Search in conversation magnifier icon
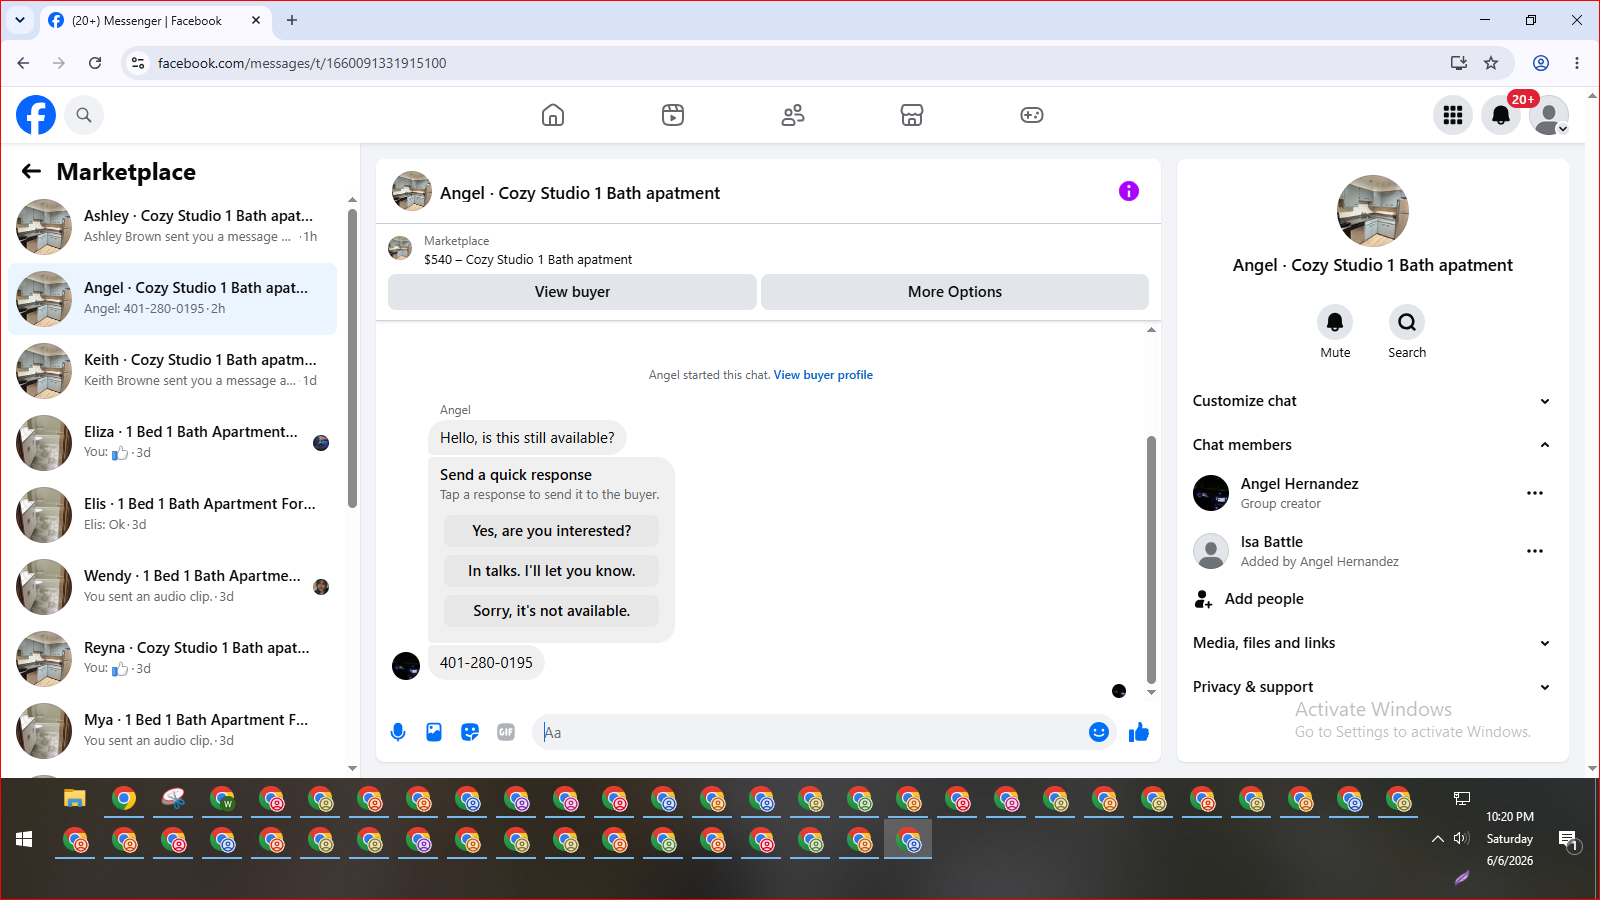The image size is (1600, 900). point(1407,322)
